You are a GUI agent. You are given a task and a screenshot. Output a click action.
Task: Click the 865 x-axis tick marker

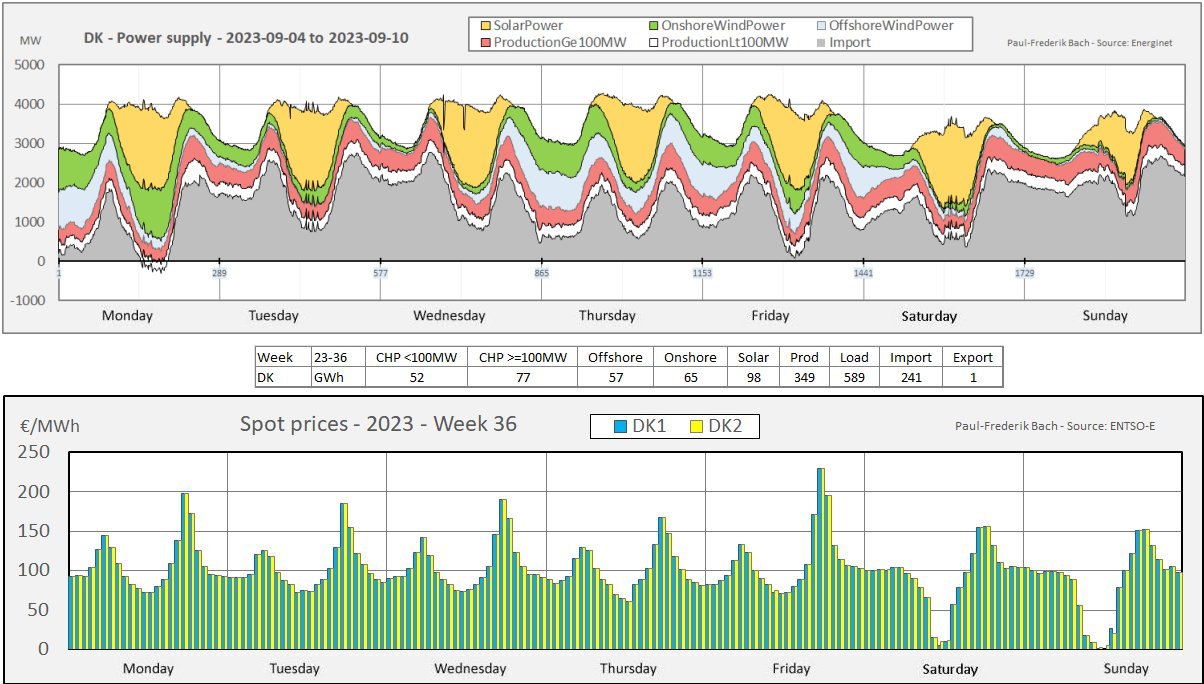point(542,273)
